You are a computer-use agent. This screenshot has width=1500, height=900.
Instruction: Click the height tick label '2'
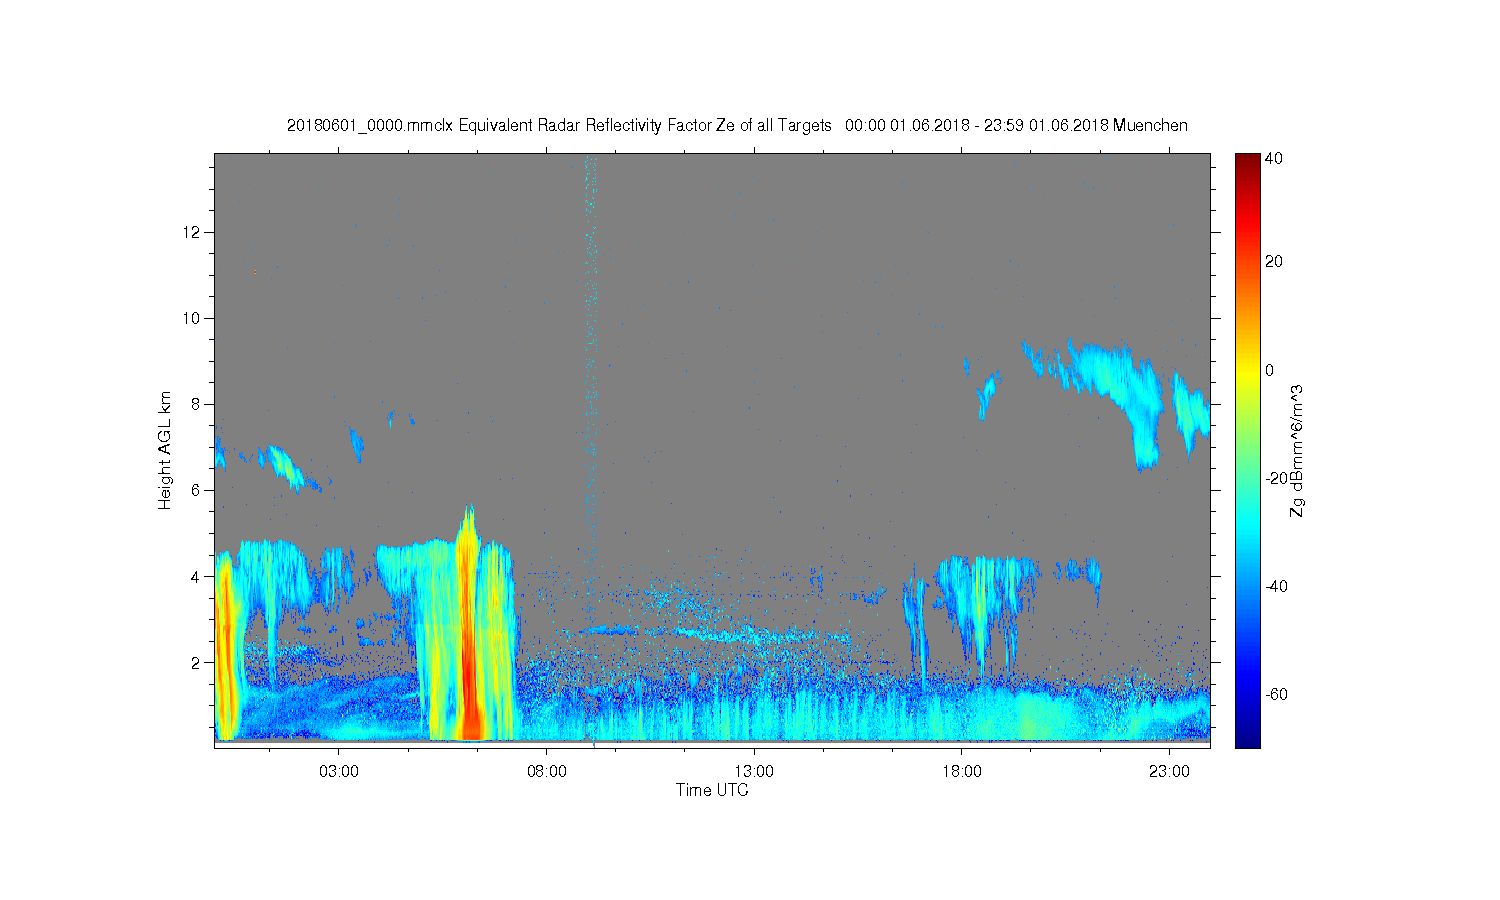[197, 662]
